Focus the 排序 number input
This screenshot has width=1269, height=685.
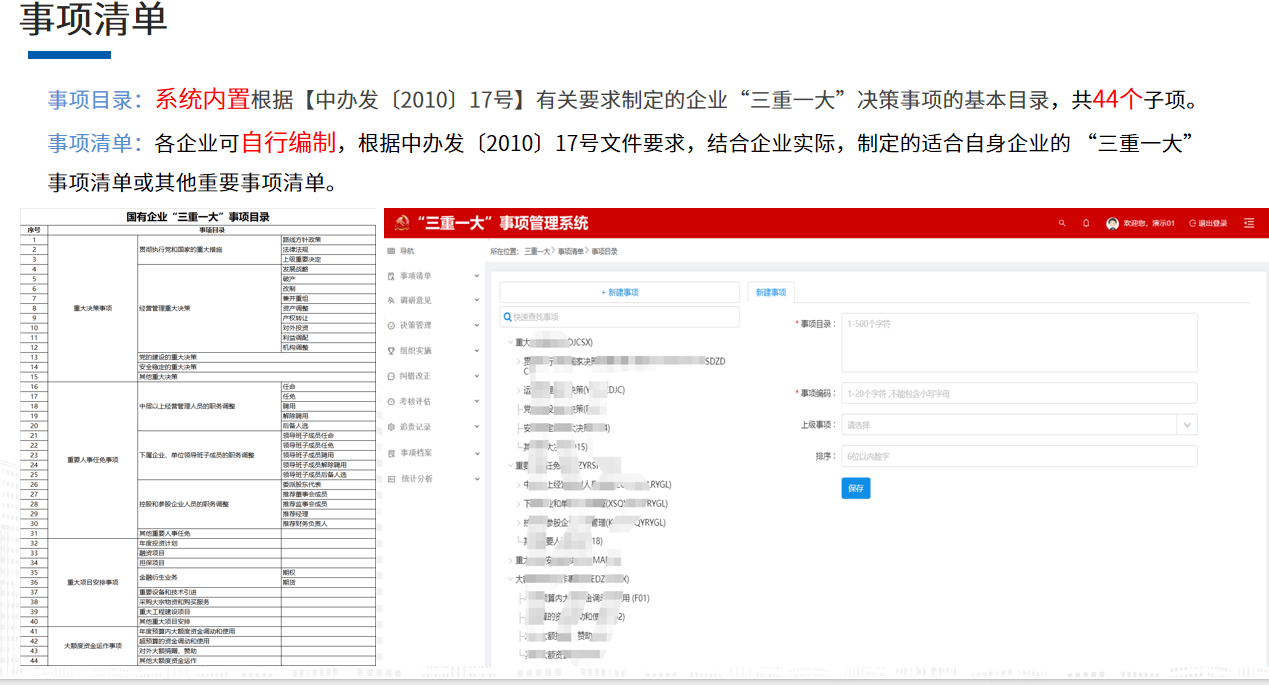[x=1019, y=456]
